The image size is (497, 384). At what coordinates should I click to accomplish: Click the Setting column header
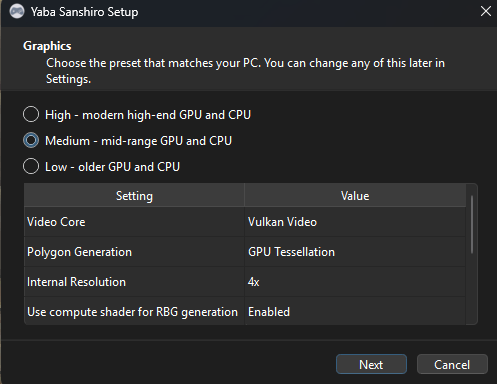coord(134,196)
